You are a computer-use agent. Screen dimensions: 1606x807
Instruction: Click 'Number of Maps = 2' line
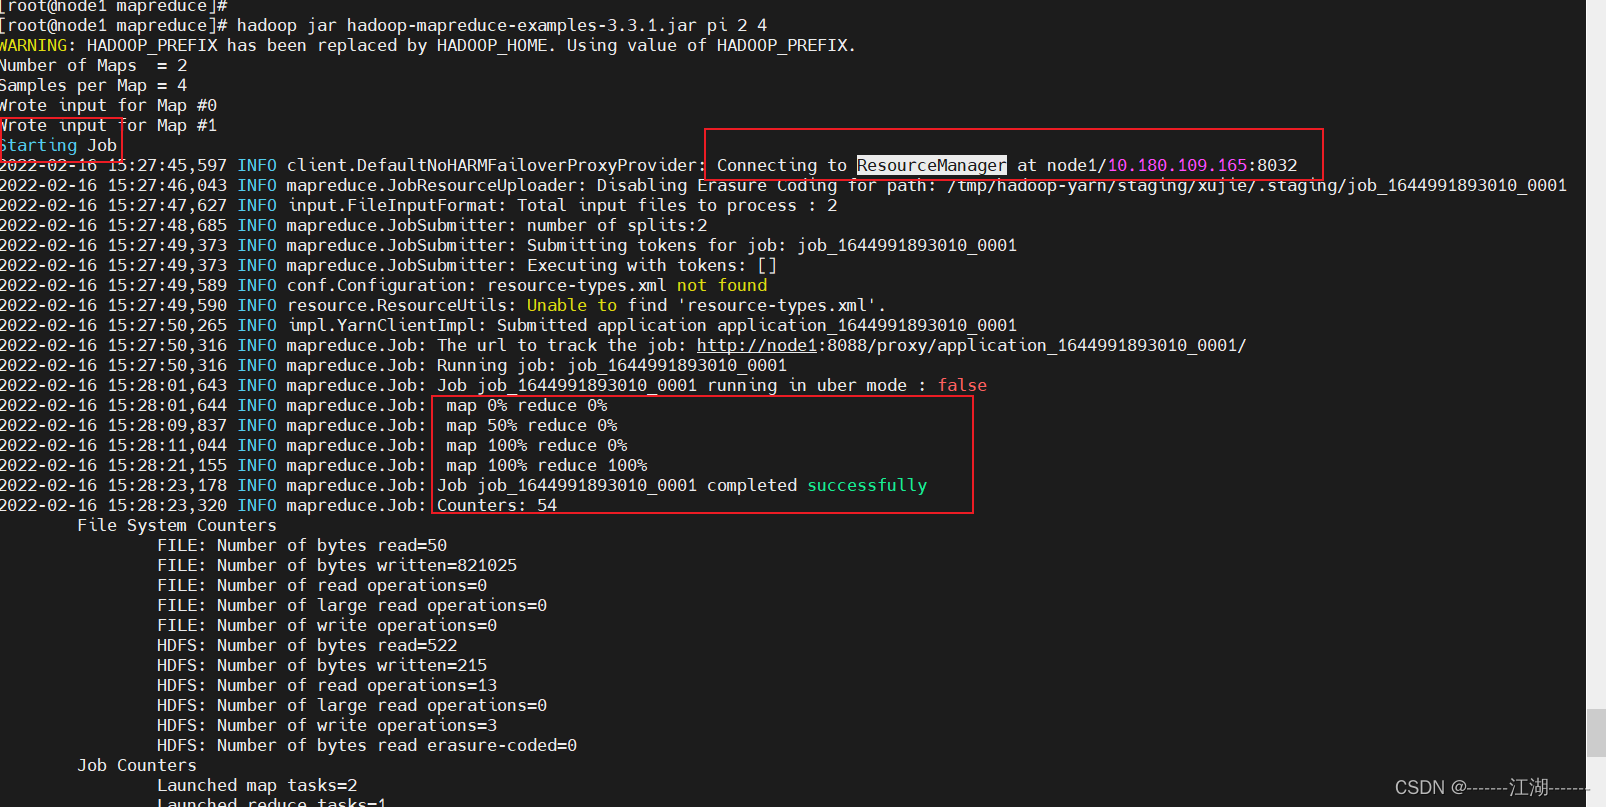click(94, 65)
